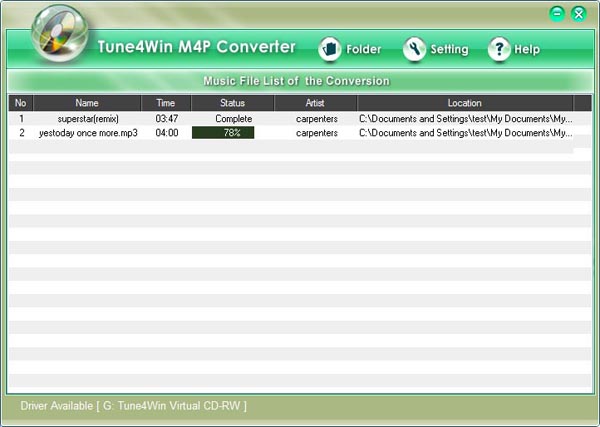Sort by the Artist column header
600x427 pixels.
[x=315, y=103]
